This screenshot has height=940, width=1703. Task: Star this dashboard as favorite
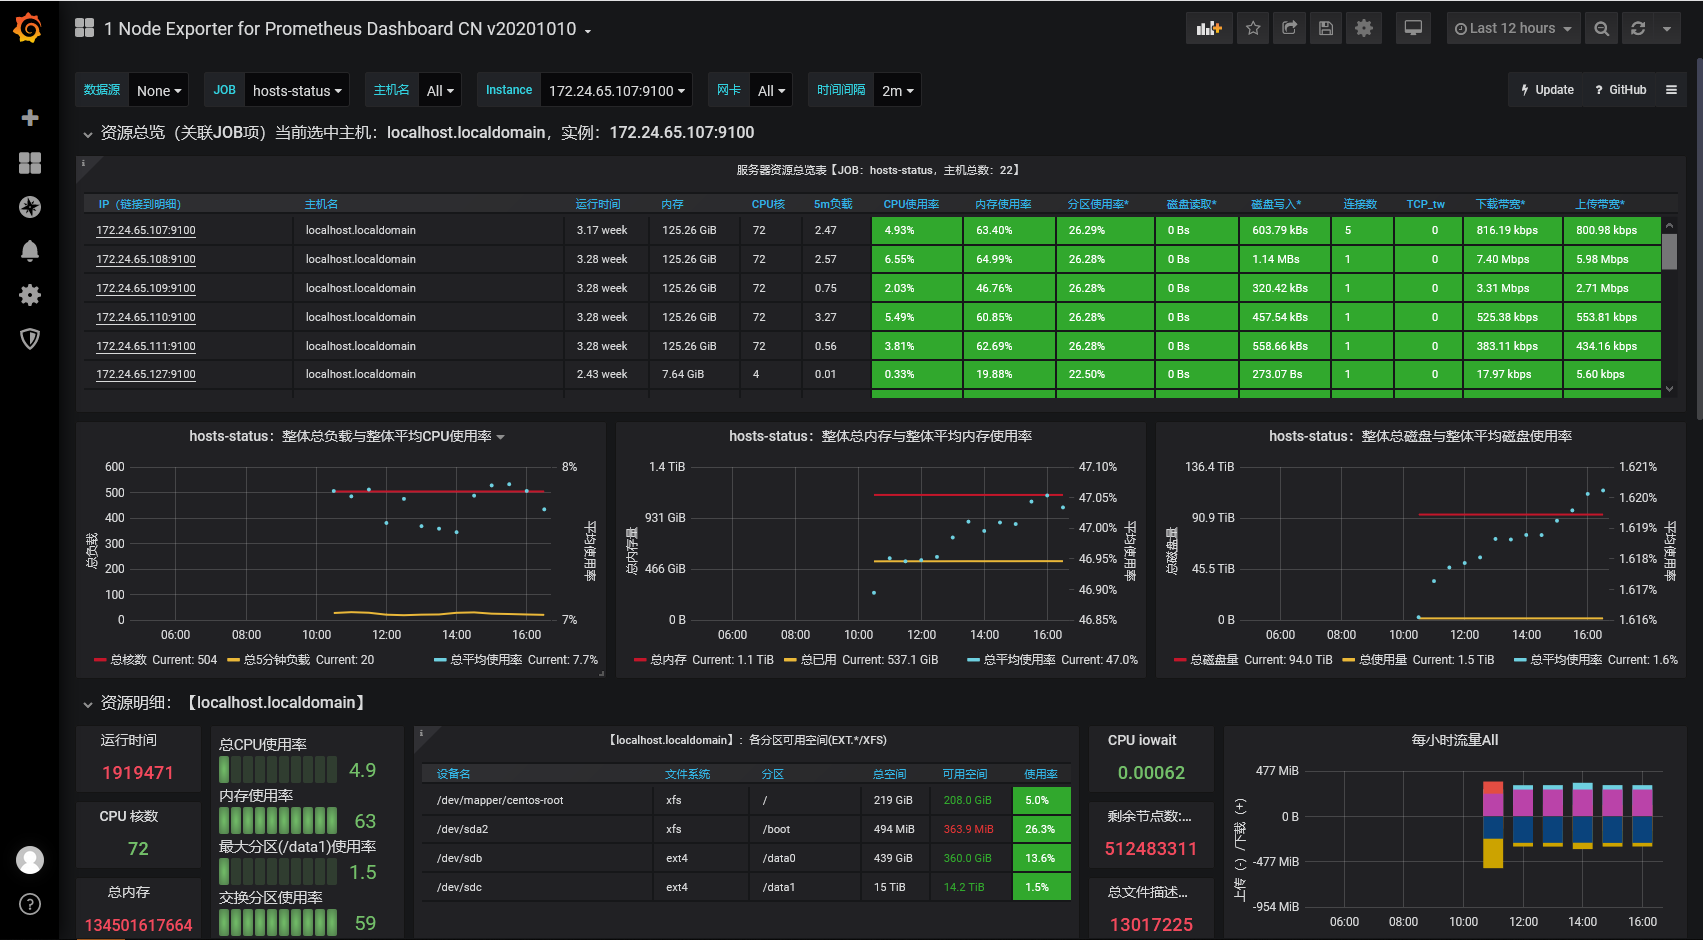pyautogui.click(x=1253, y=27)
